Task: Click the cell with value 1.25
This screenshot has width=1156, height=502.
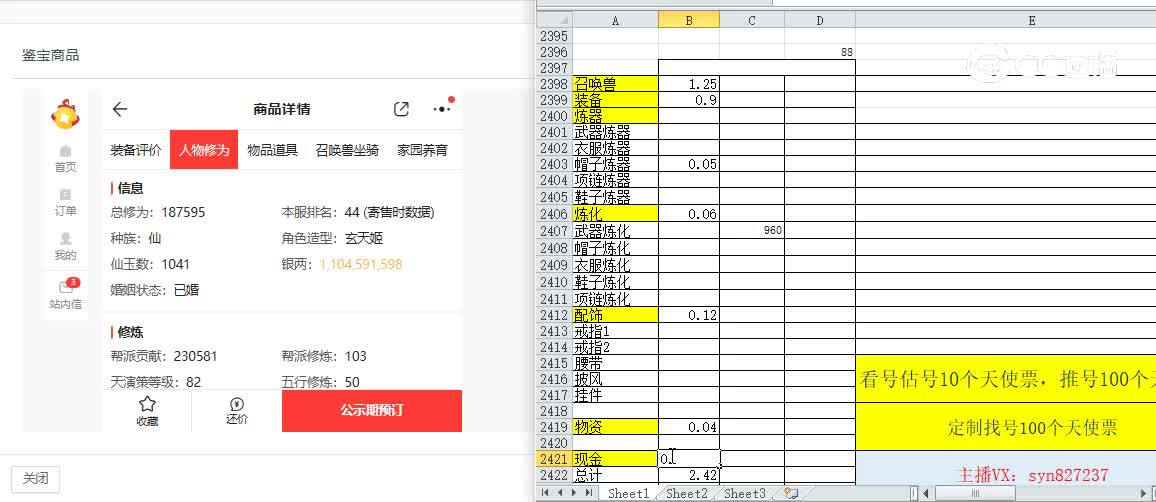Action: pyautogui.click(x=689, y=84)
